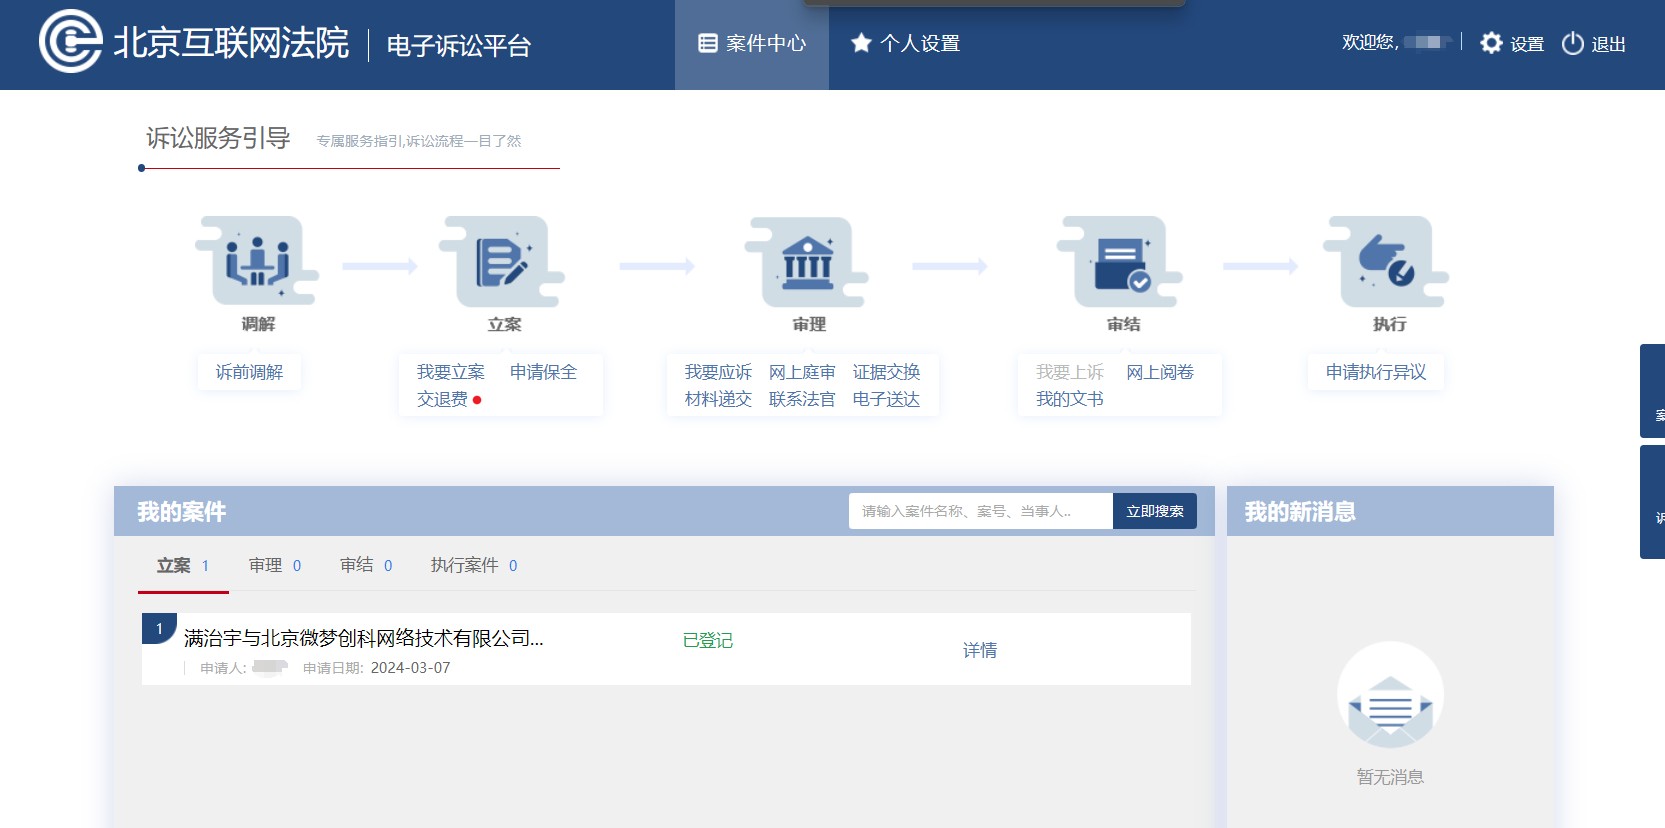The height and width of the screenshot is (828, 1665).
Task: Switch to the 审结 cases tab
Action: tap(365, 566)
